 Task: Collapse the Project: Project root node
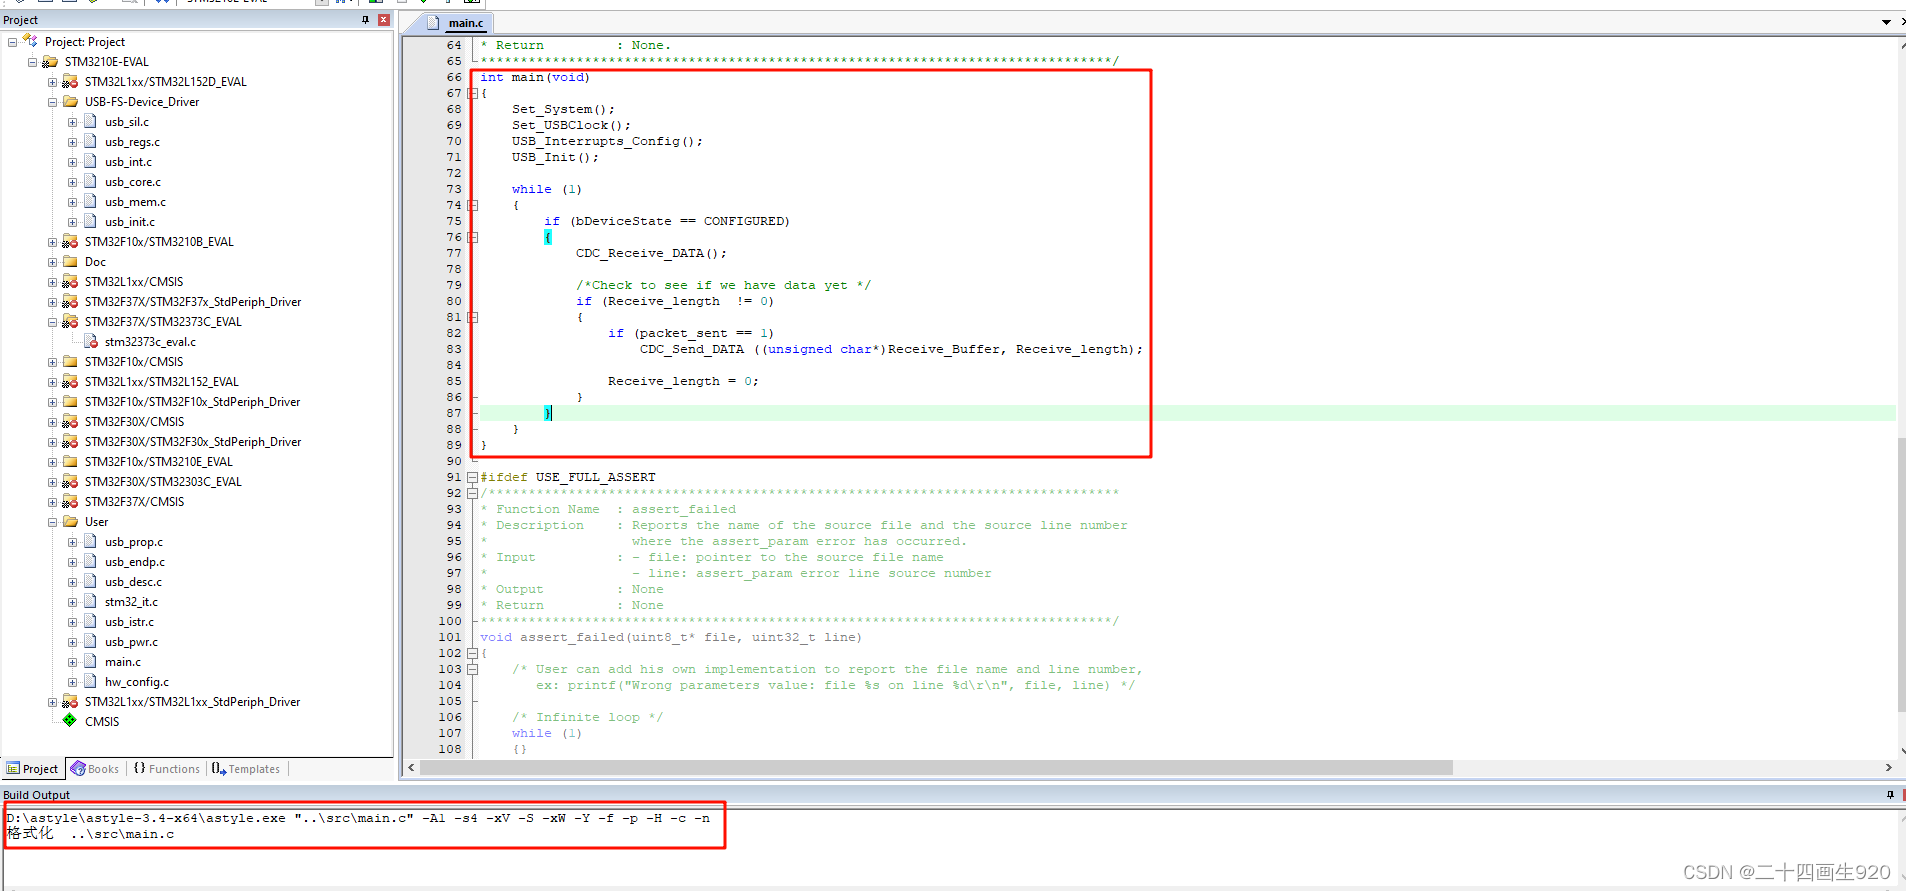point(12,42)
